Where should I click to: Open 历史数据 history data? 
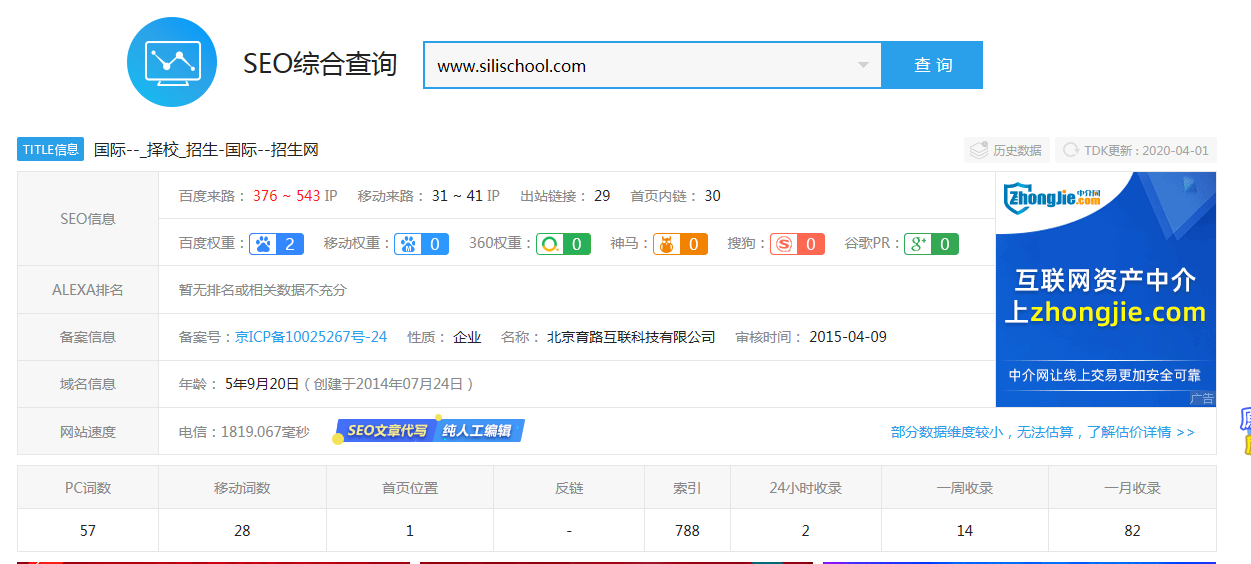pos(1007,150)
